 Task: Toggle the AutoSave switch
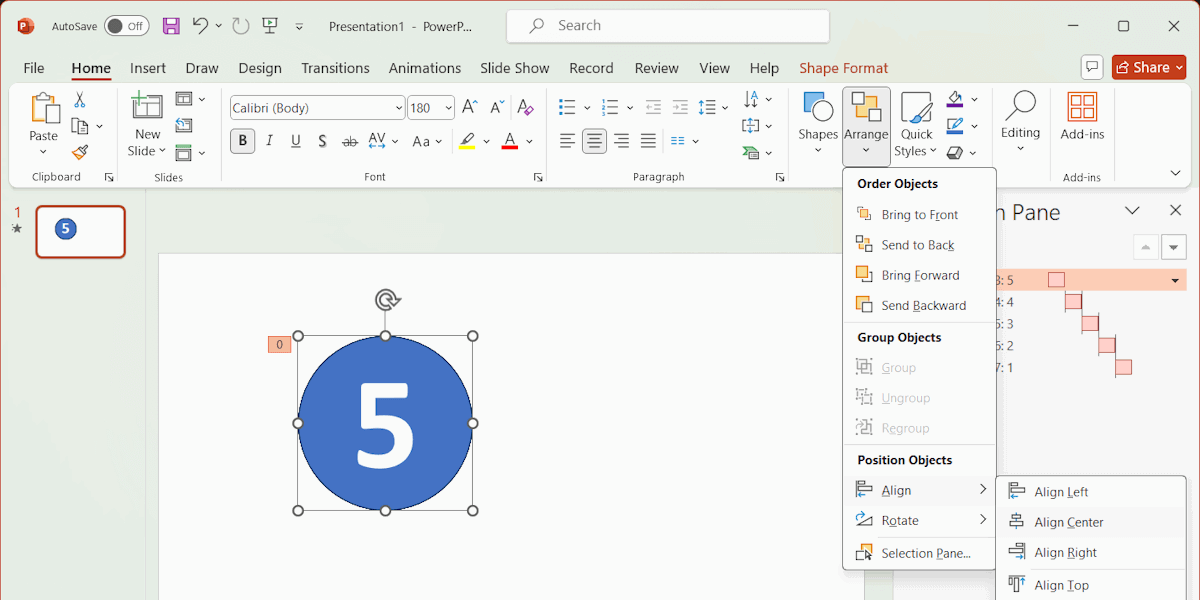click(x=127, y=26)
